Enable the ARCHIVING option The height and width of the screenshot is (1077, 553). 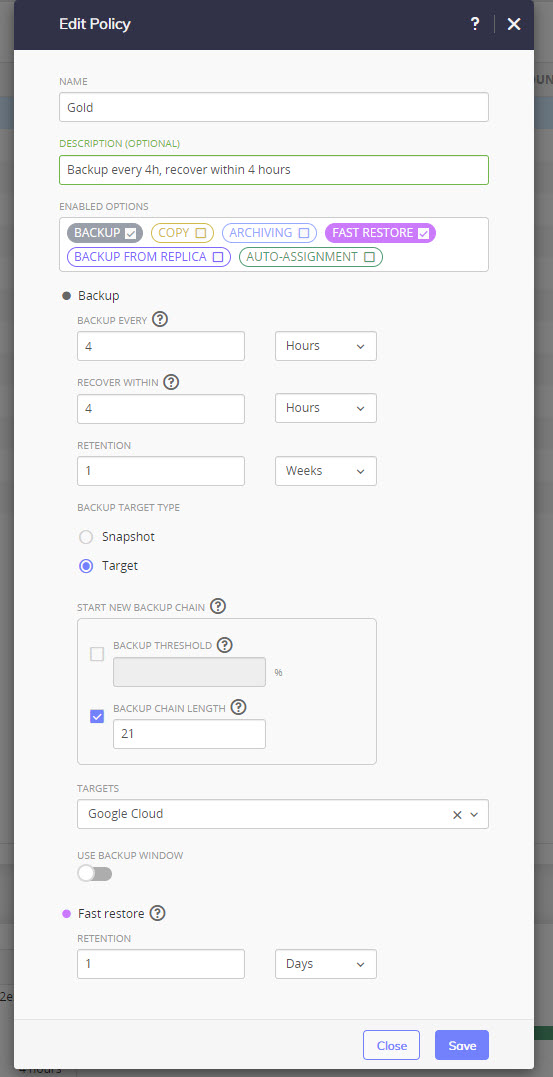click(x=269, y=233)
